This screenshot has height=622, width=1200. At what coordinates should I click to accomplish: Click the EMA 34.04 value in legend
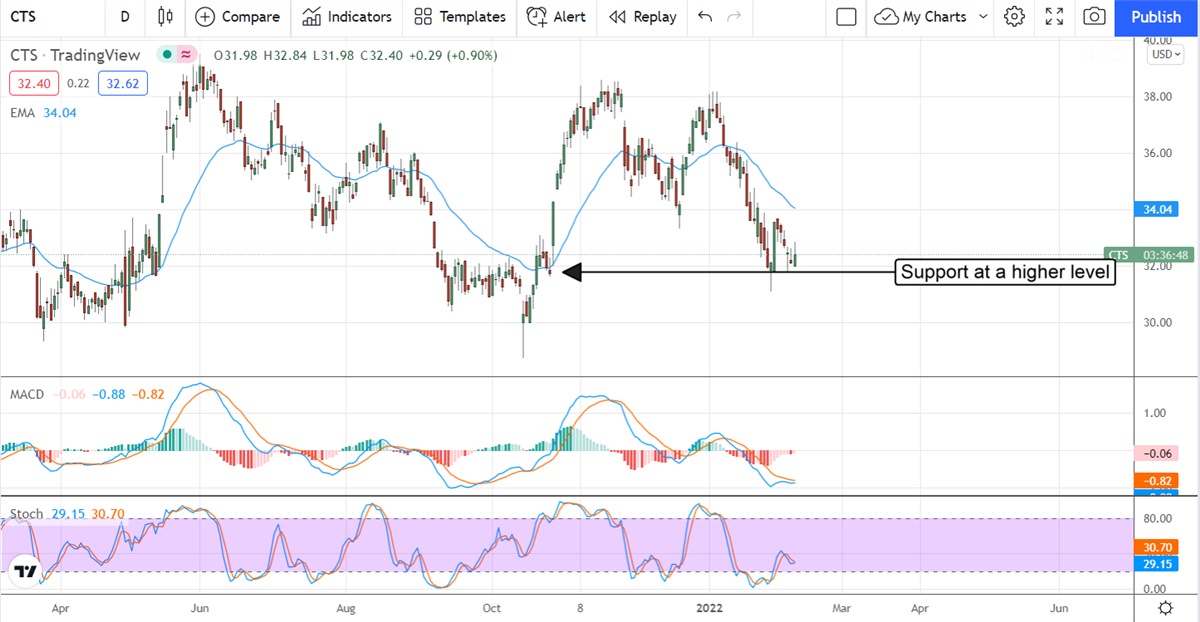pos(58,113)
